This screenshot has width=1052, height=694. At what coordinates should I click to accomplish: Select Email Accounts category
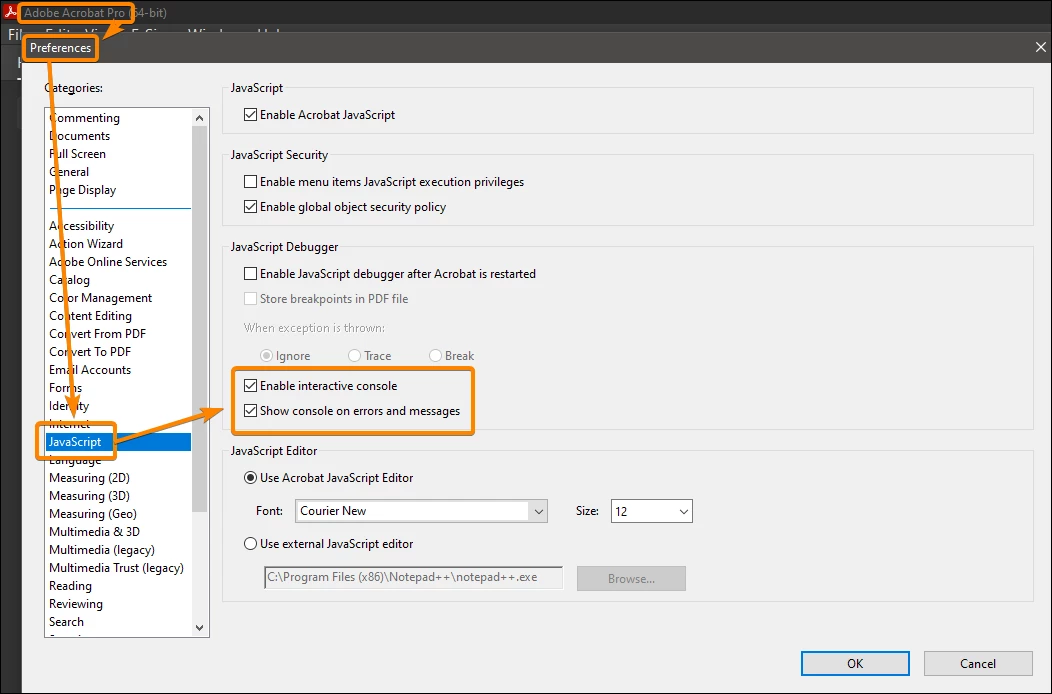(90, 370)
